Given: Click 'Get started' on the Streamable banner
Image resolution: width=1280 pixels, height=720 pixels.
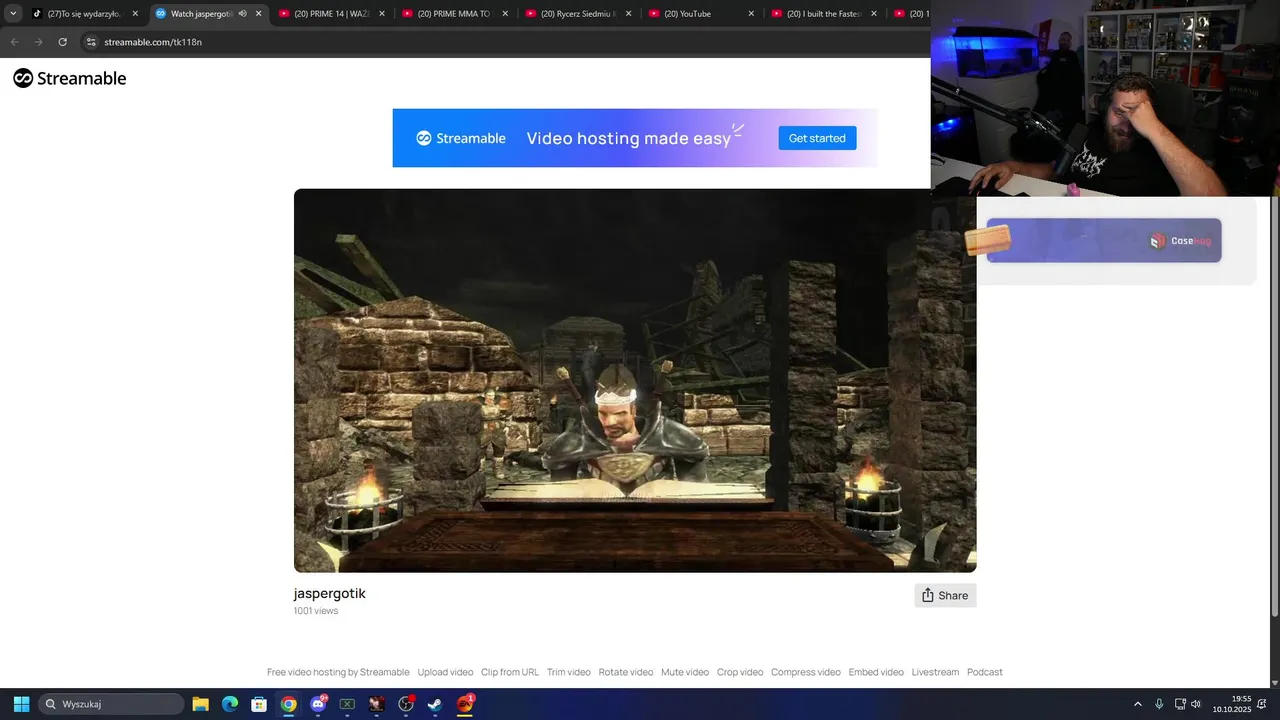Looking at the screenshot, I should [x=817, y=138].
